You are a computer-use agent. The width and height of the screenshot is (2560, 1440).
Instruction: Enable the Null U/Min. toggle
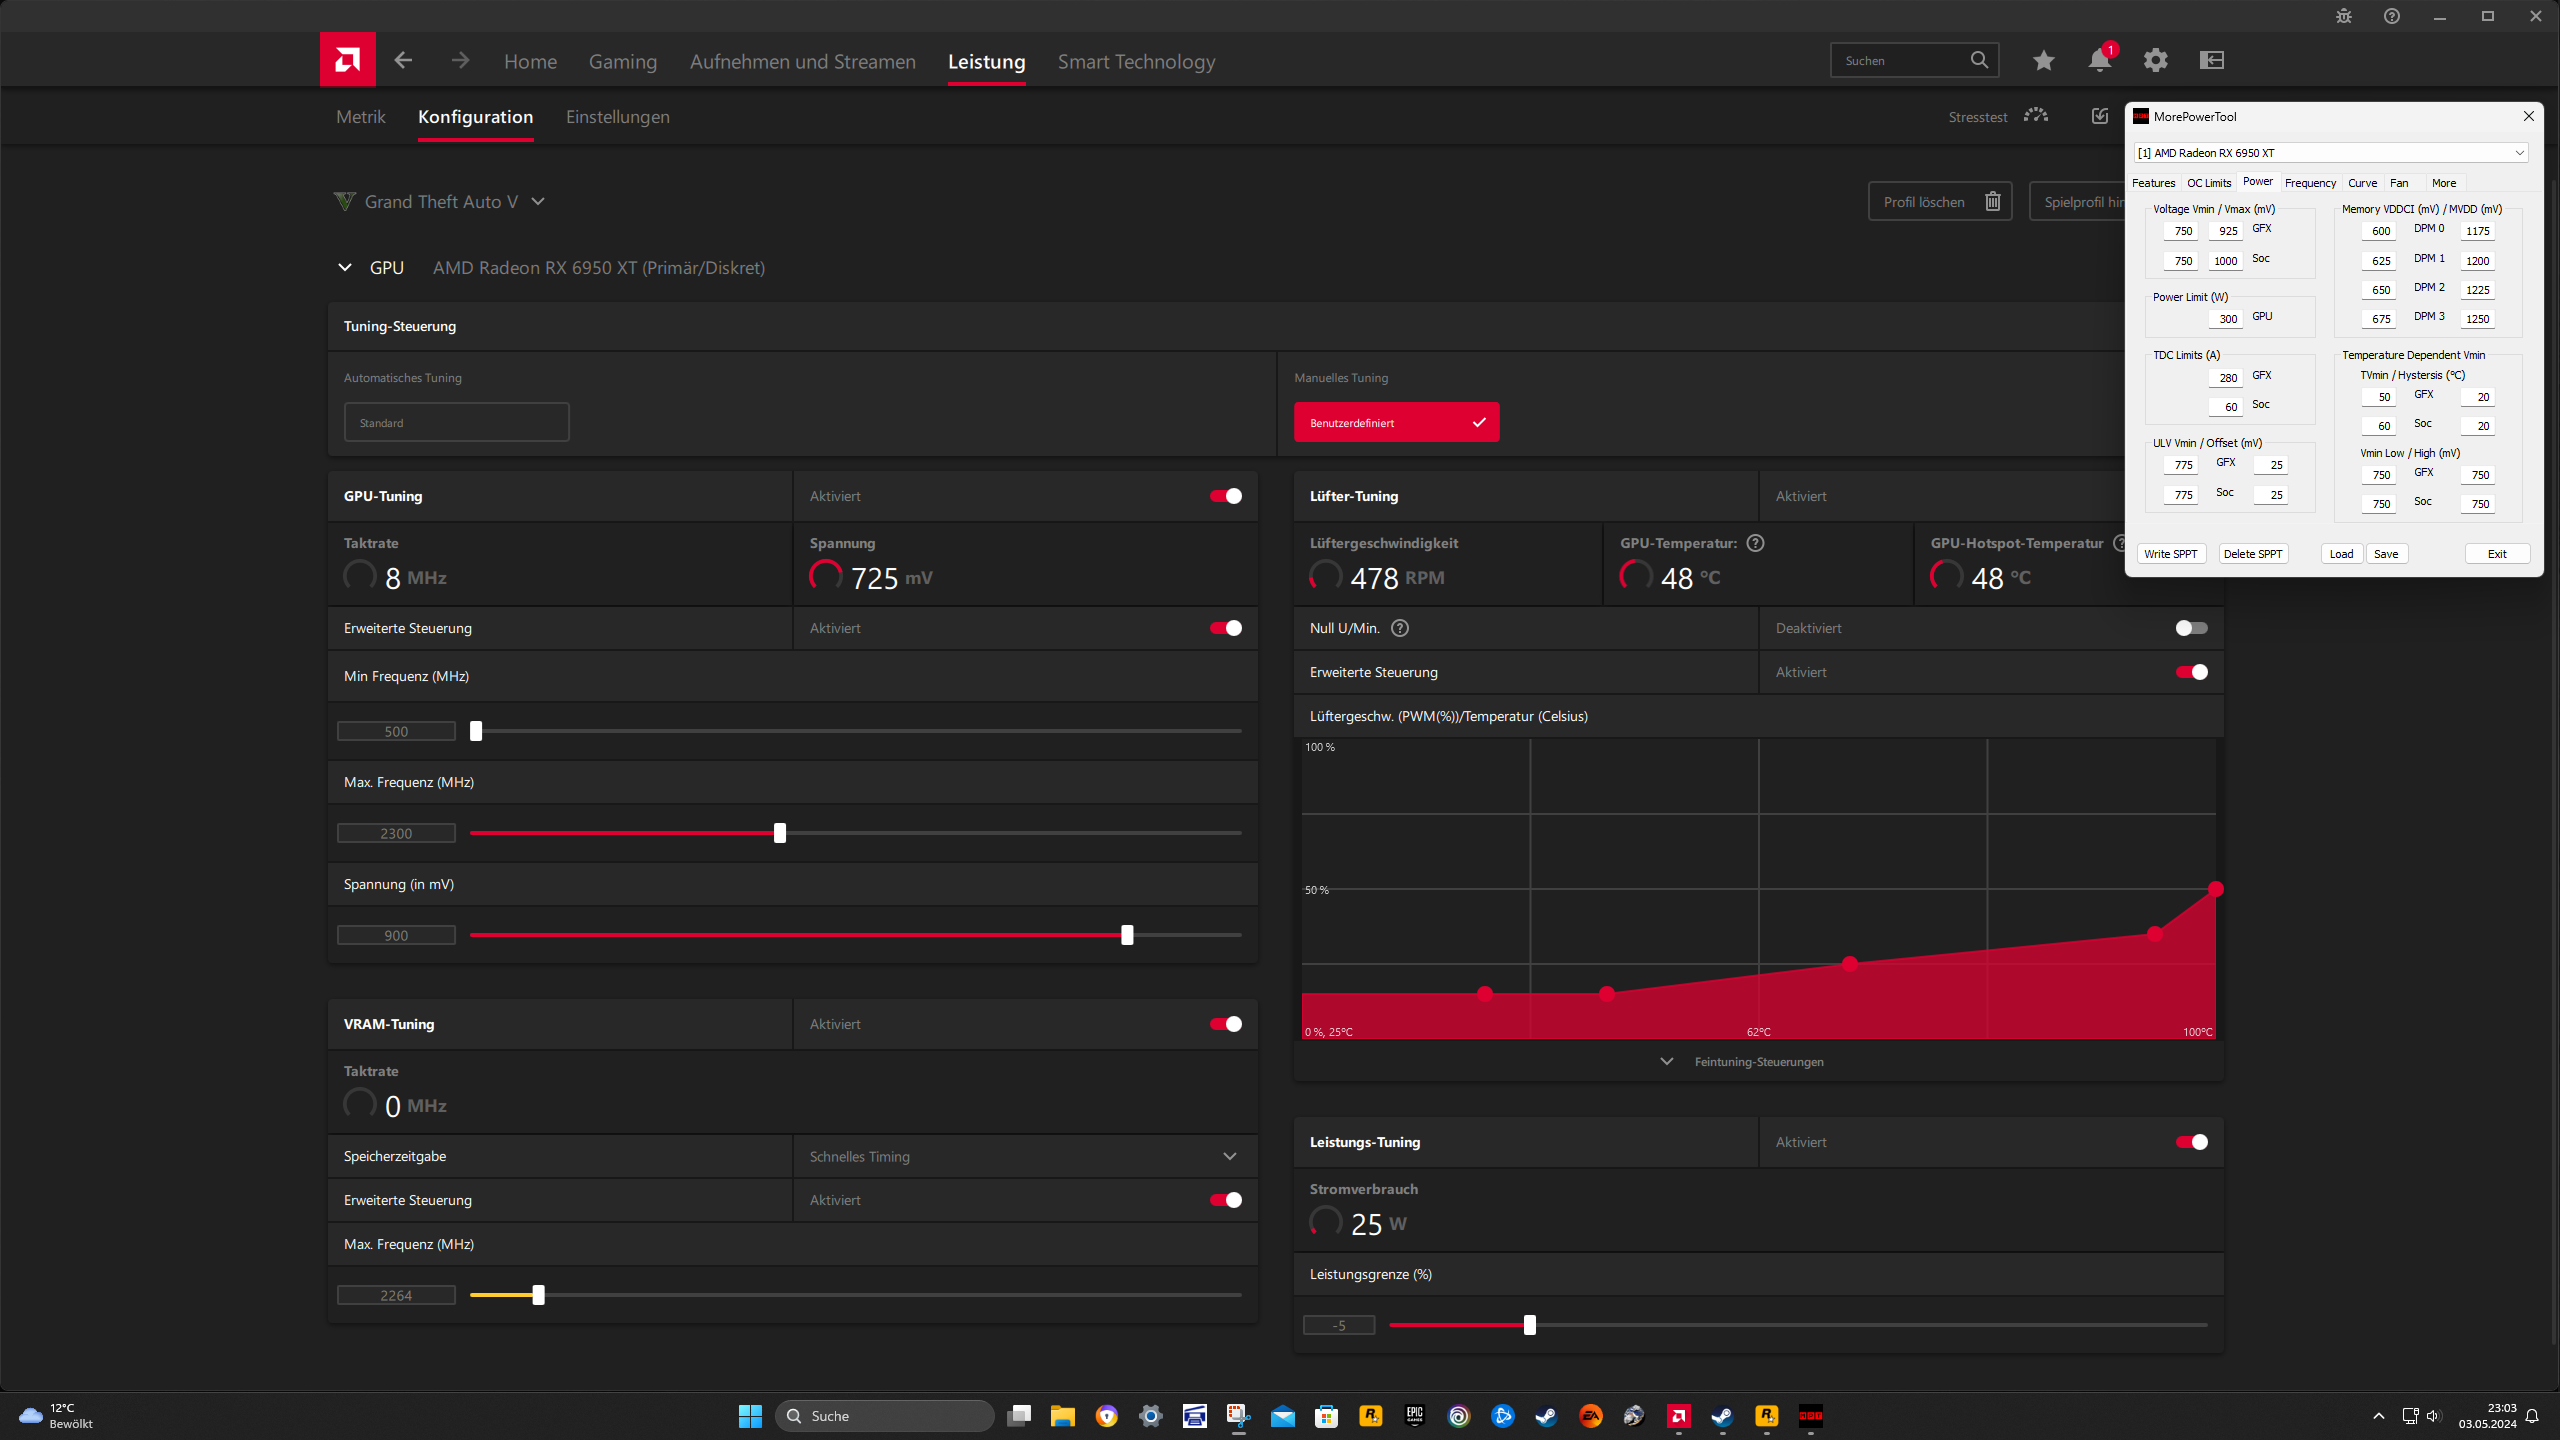tap(2191, 628)
